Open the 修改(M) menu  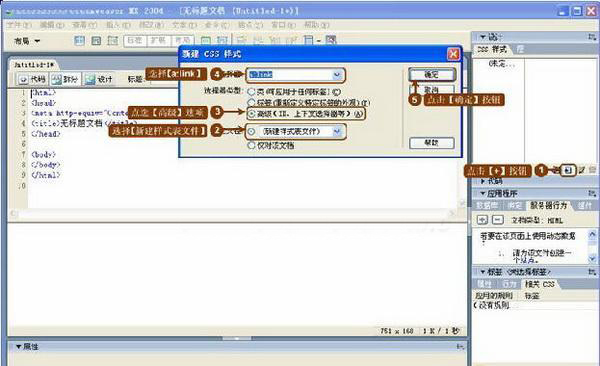coord(152,25)
